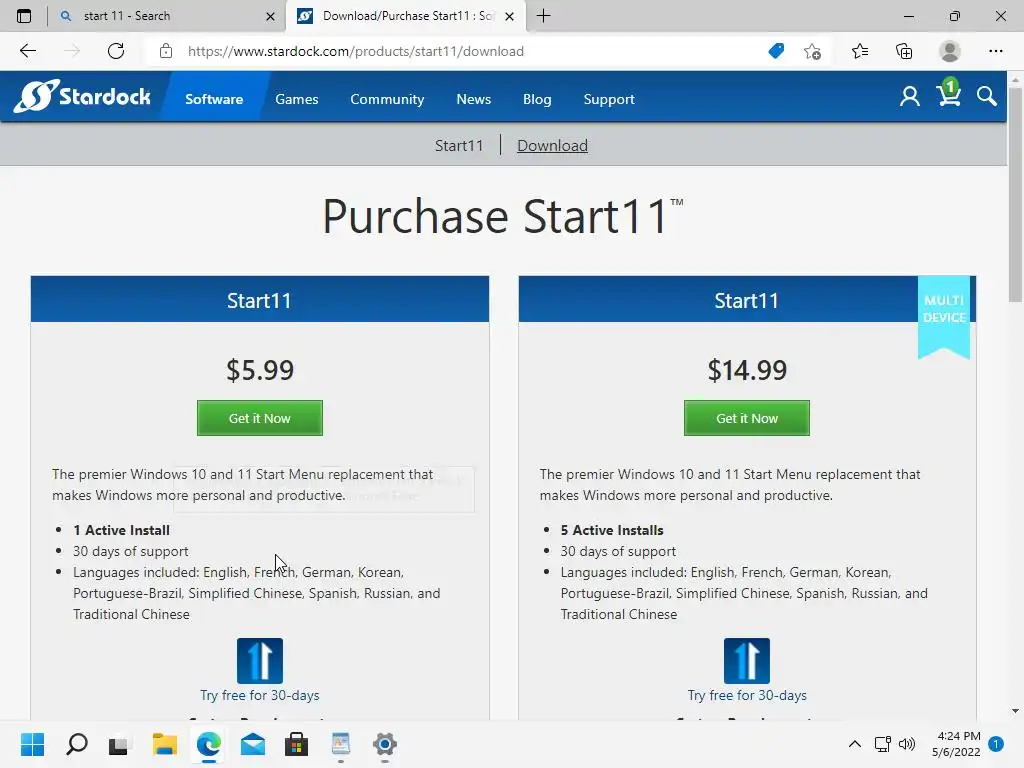The width and height of the screenshot is (1024, 768).
Task: Open the network icon in system tray
Action: point(882,744)
